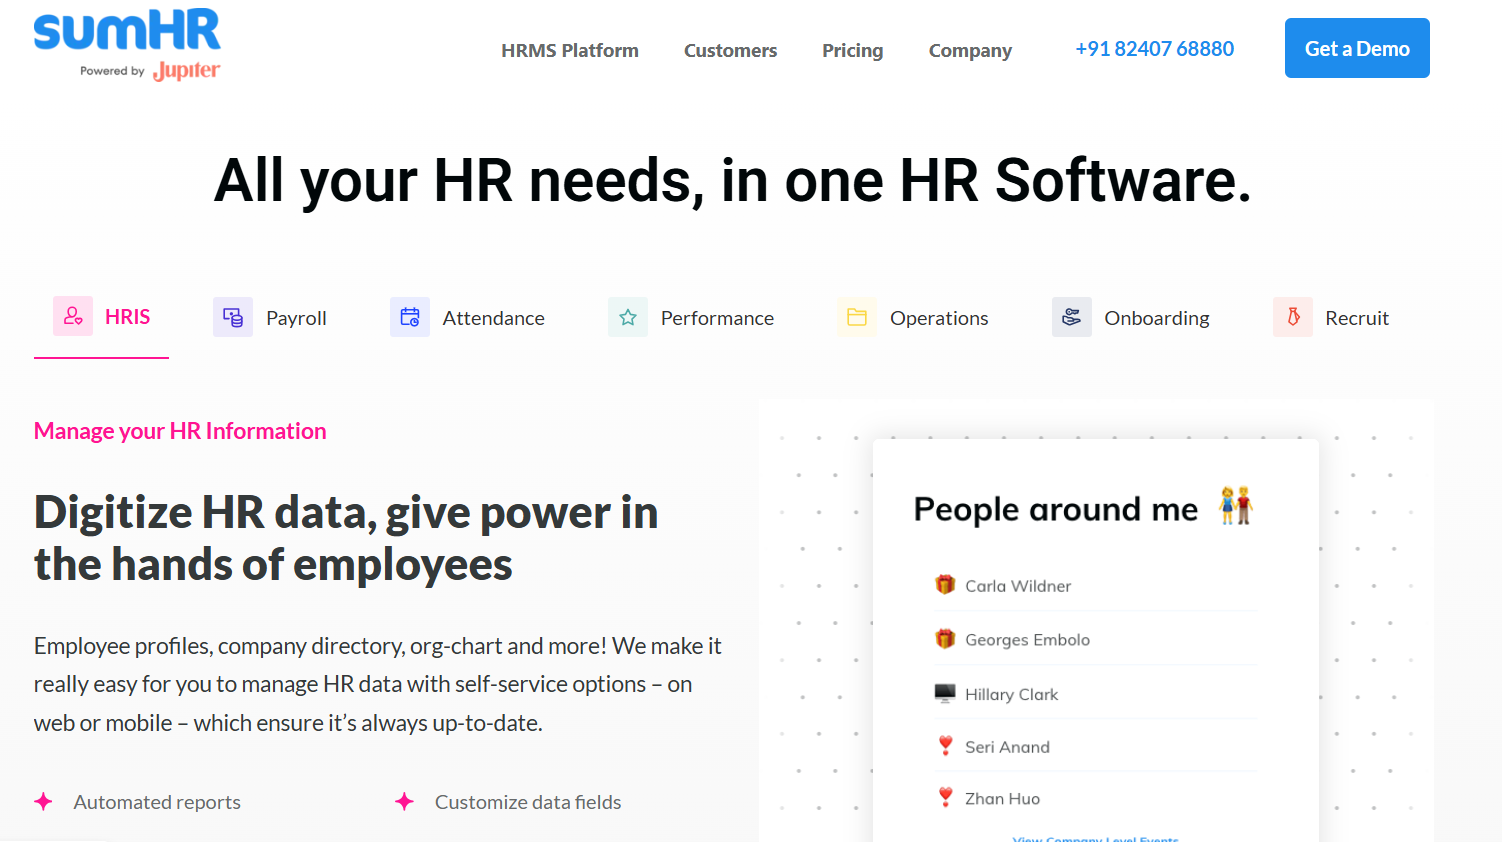The width and height of the screenshot is (1502, 842).
Task: Switch to the Onboarding tab
Action: [1131, 318]
